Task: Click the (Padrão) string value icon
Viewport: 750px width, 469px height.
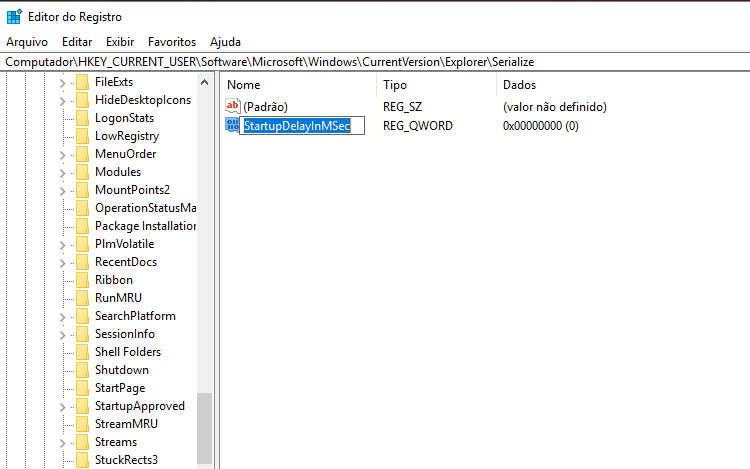Action: coord(232,106)
